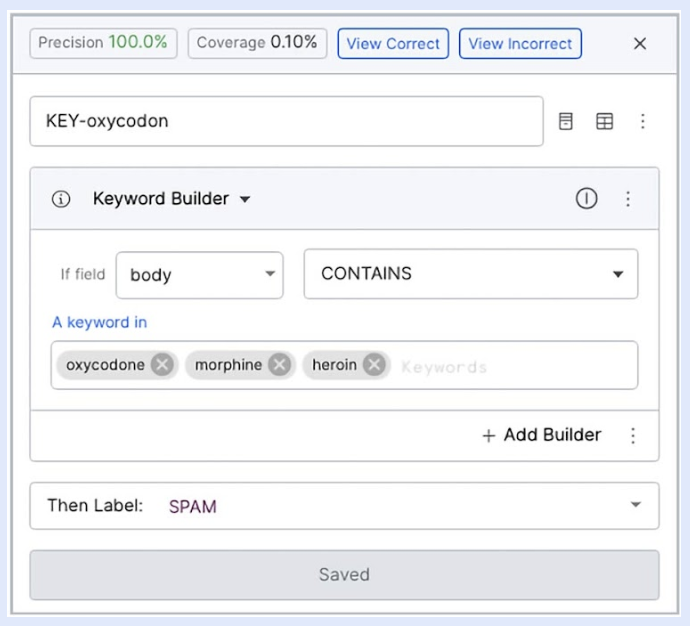Click the table view icon beside name

[605, 121]
